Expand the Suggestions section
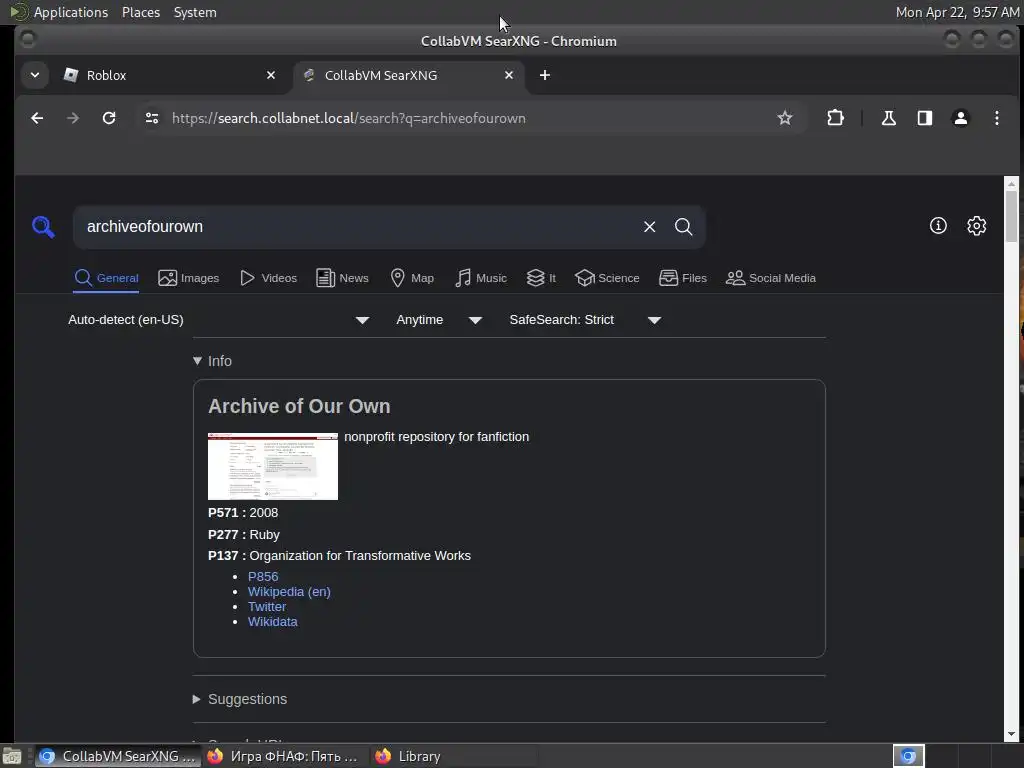The height and width of the screenshot is (768, 1024). (x=240, y=699)
